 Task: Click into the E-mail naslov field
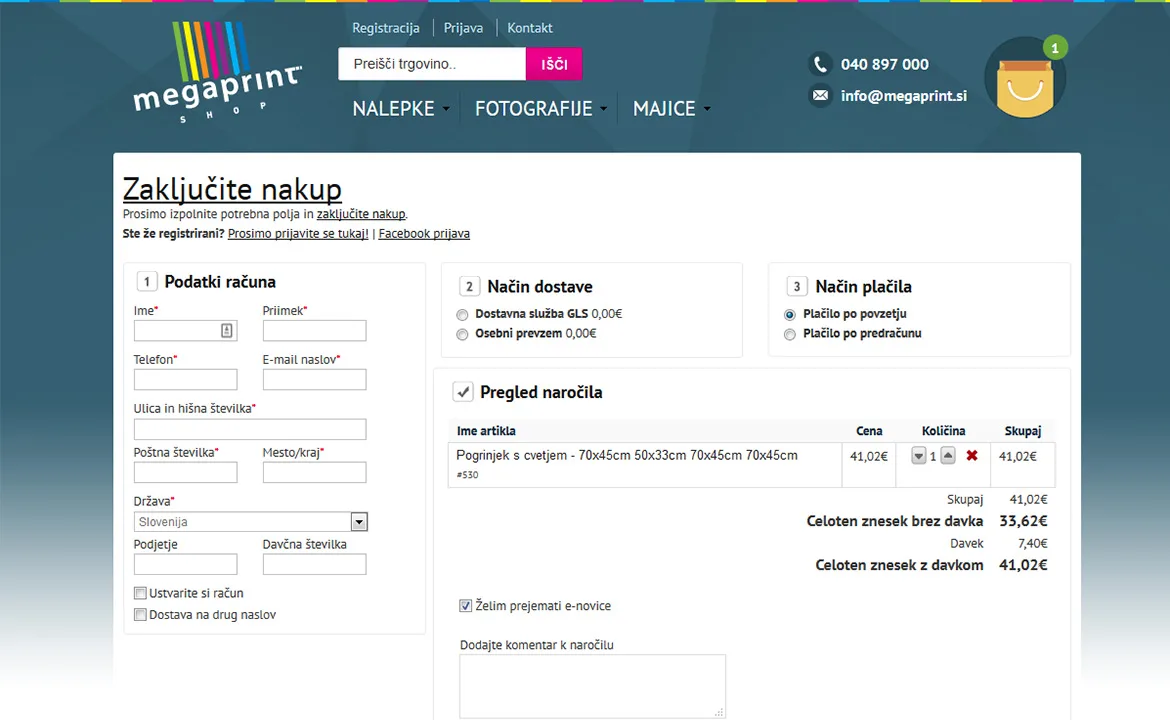coord(314,380)
